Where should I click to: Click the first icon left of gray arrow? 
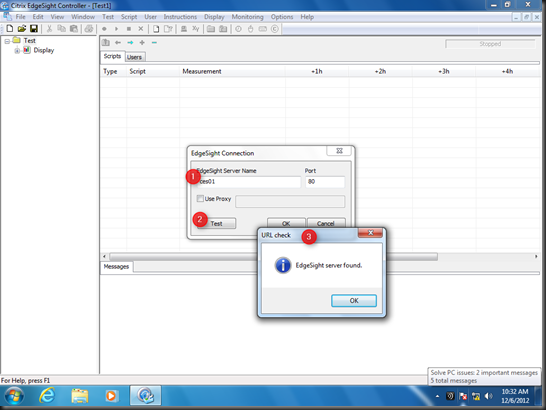coord(106,42)
